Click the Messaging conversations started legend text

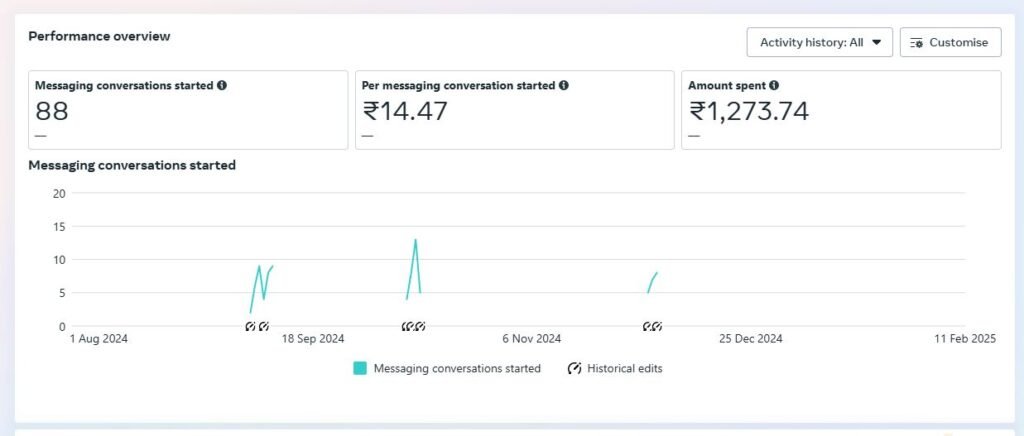point(457,368)
